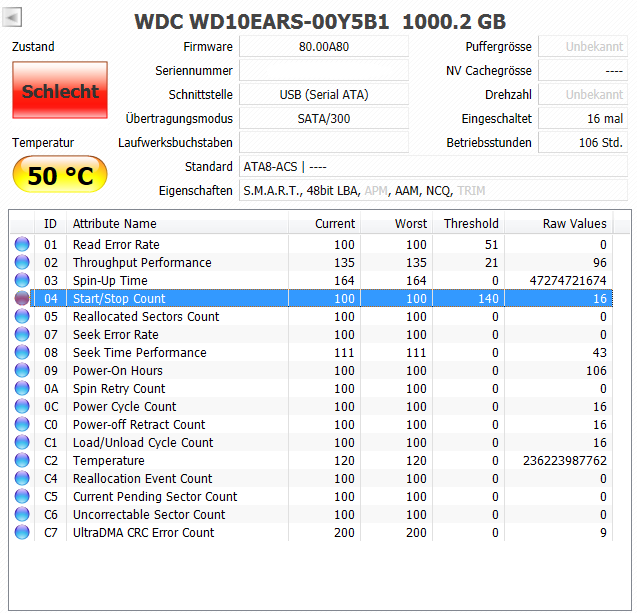The width and height of the screenshot is (637, 613).
Task: Click the Current column header
Action: 325,223
